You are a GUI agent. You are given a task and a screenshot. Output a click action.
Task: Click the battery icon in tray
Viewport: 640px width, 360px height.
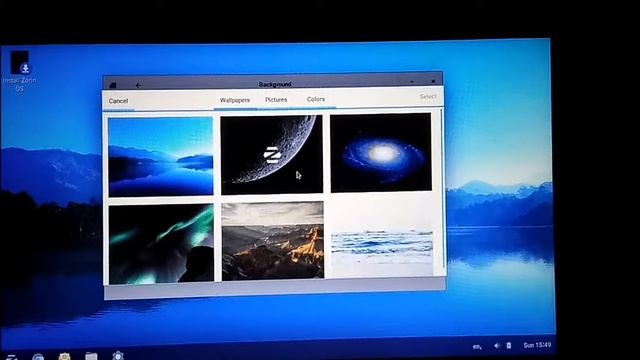[509, 345]
